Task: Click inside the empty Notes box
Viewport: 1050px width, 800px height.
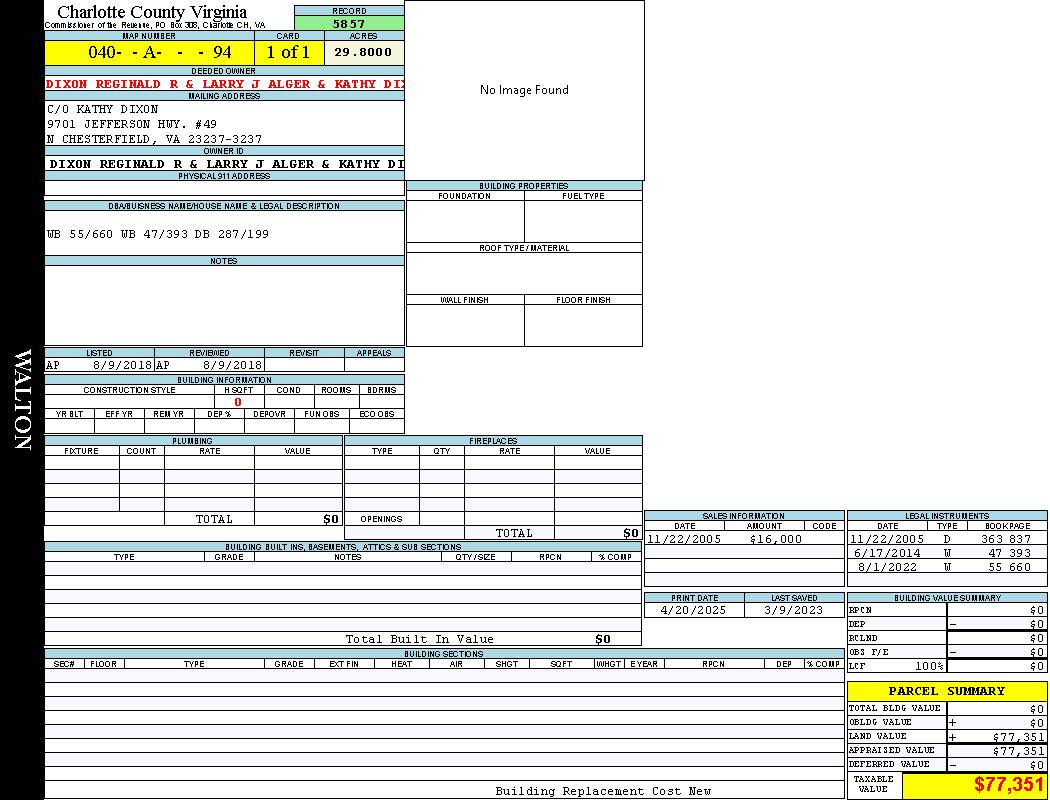Action: (x=224, y=305)
